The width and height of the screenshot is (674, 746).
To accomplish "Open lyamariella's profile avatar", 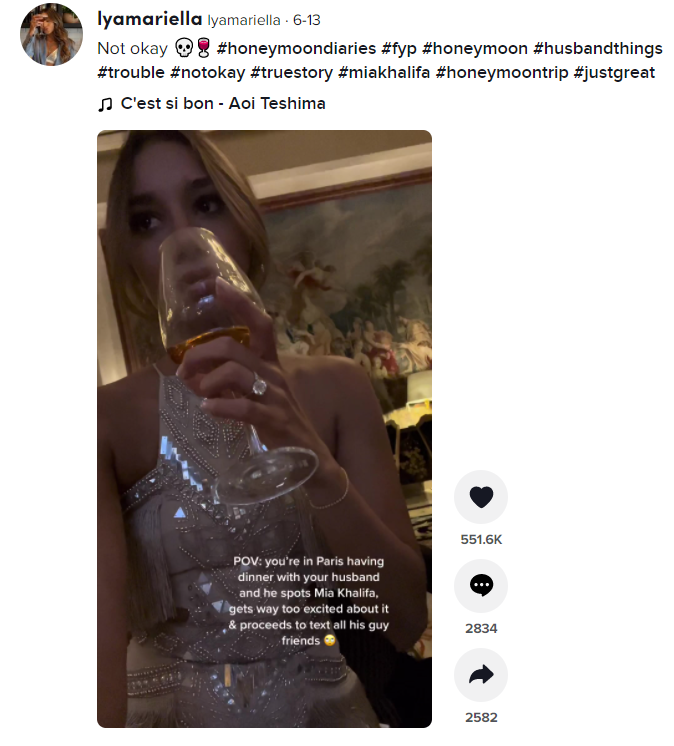I will pyautogui.click(x=51, y=34).
